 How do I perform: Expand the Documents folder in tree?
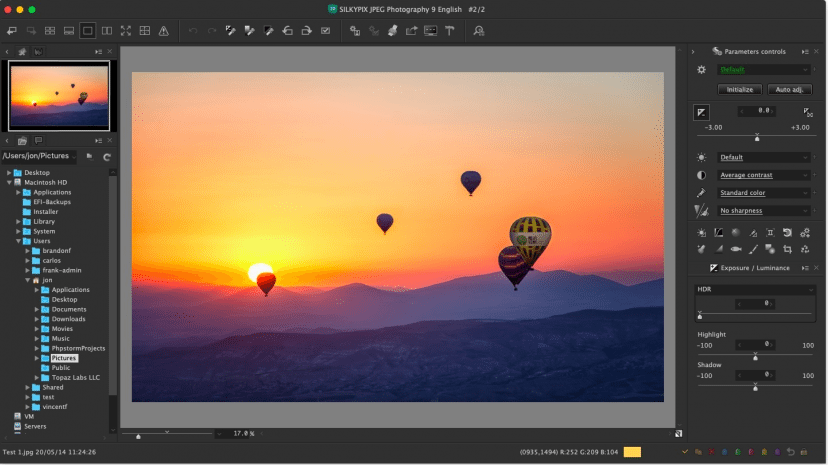tap(37, 309)
